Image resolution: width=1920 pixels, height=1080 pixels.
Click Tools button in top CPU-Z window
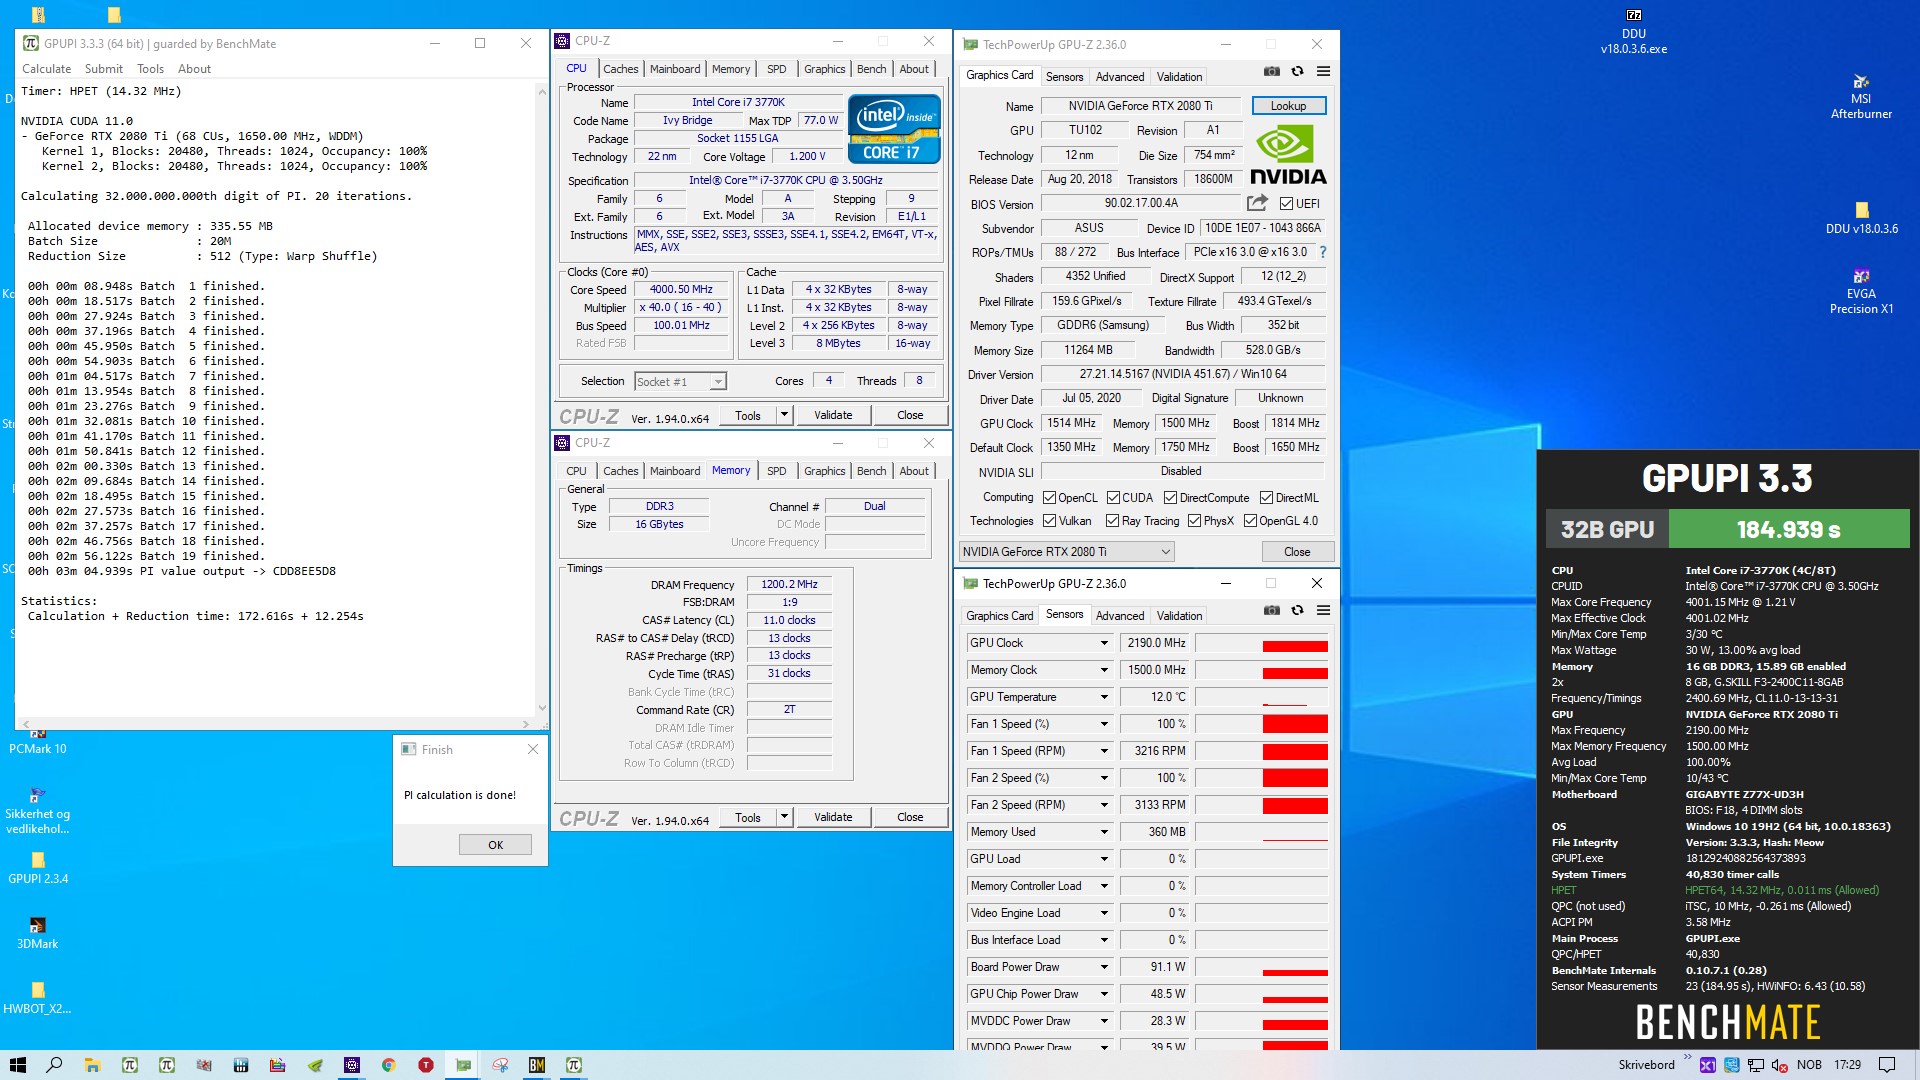pyautogui.click(x=748, y=415)
